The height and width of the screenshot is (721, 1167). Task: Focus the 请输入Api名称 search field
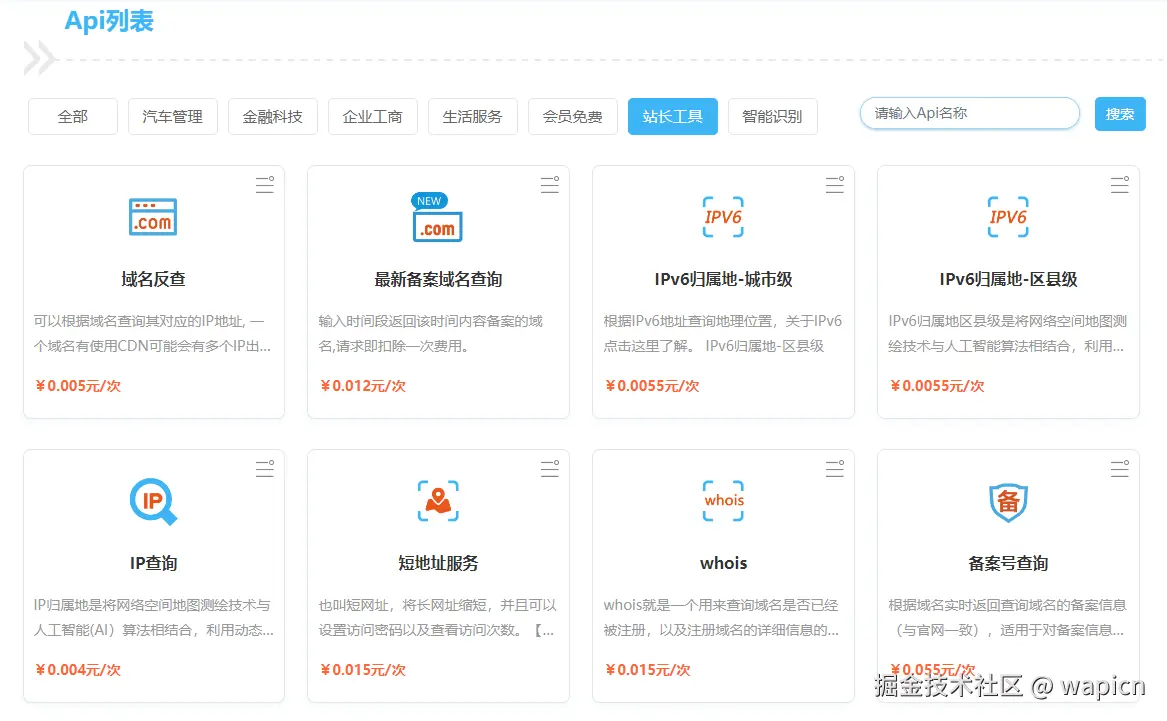pyautogui.click(x=970, y=113)
